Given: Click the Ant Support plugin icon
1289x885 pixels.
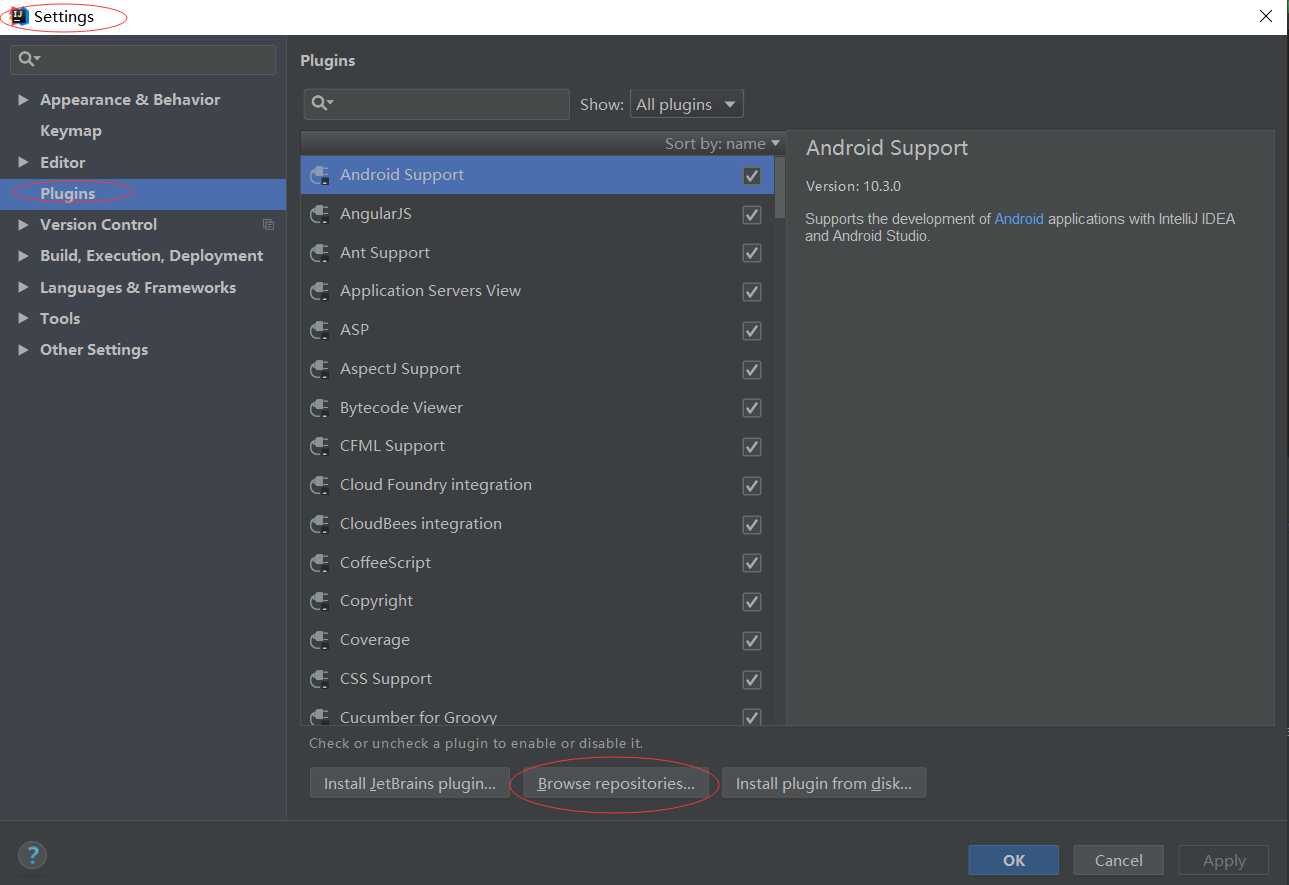Looking at the screenshot, I should [x=320, y=253].
